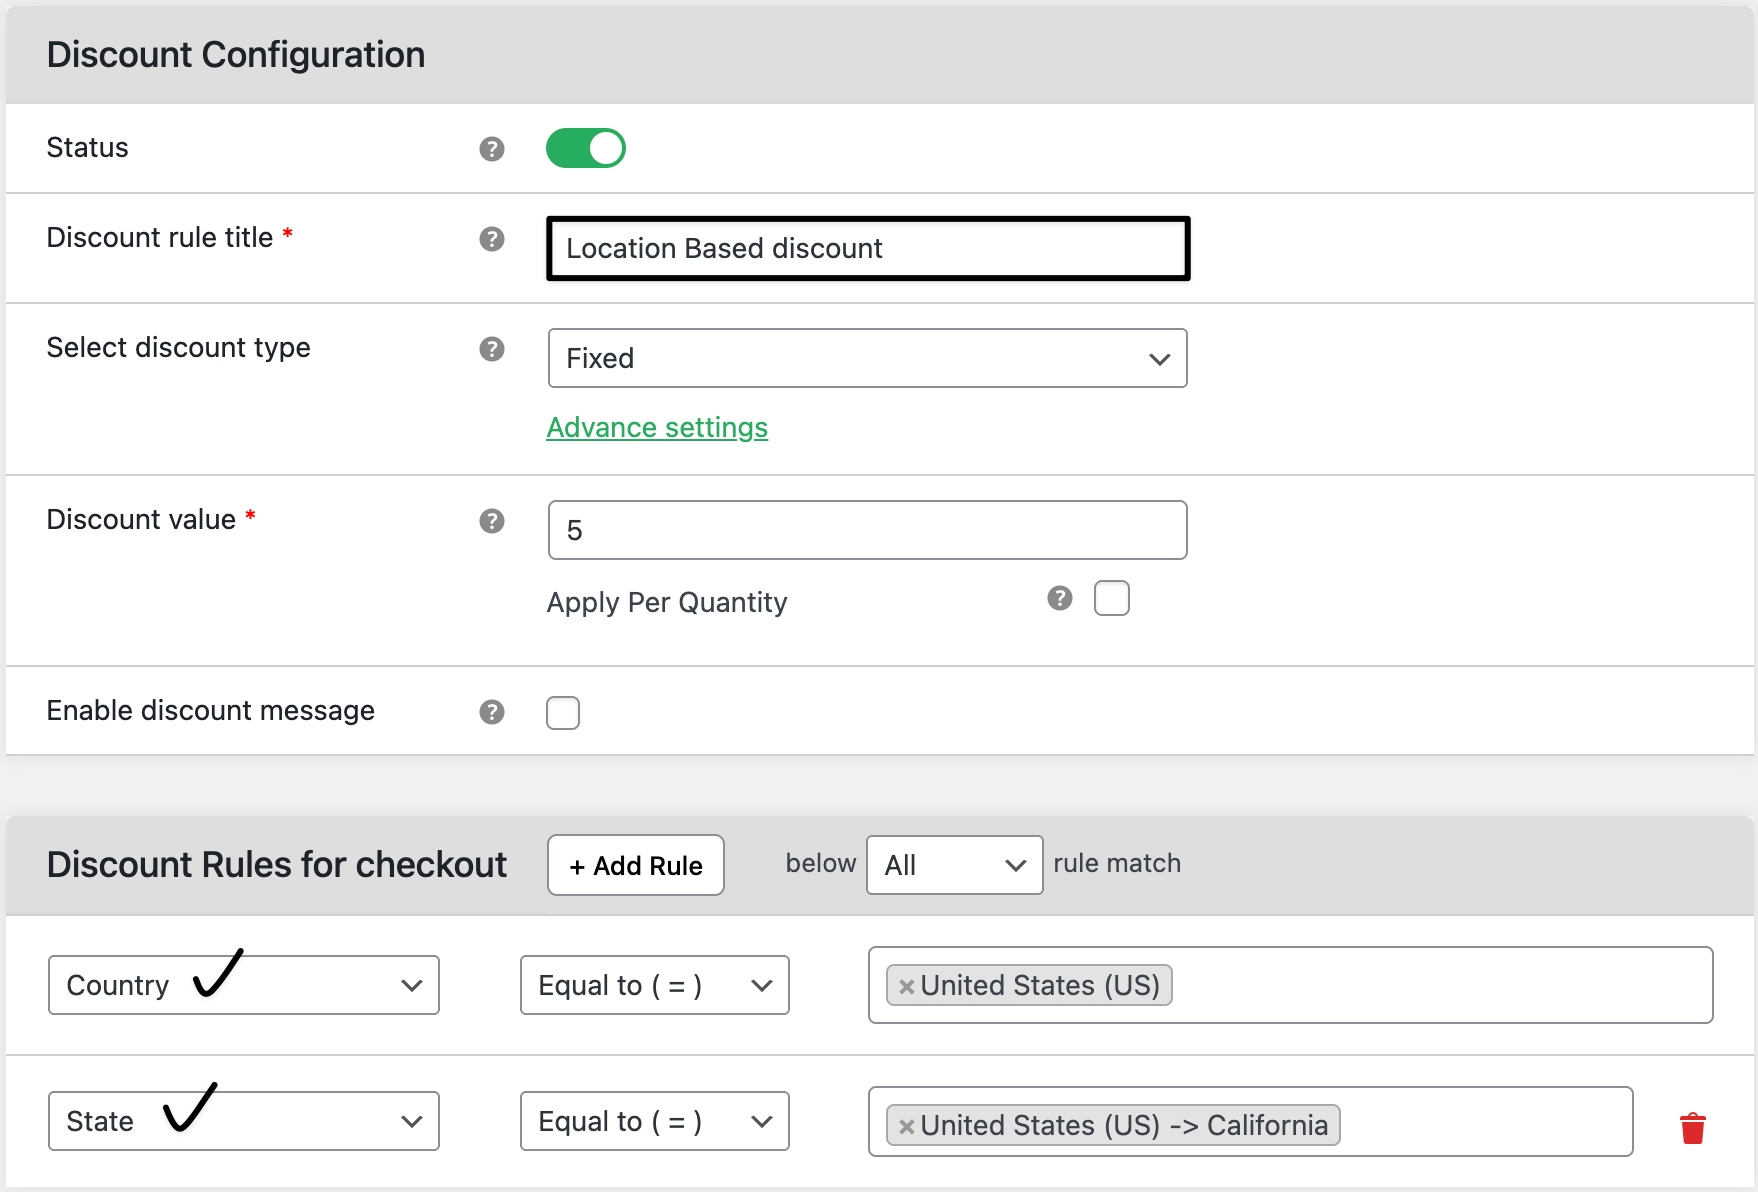This screenshot has width=1758, height=1192.
Task: Click help icon for Select discount type
Action: (x=491, y=349)
